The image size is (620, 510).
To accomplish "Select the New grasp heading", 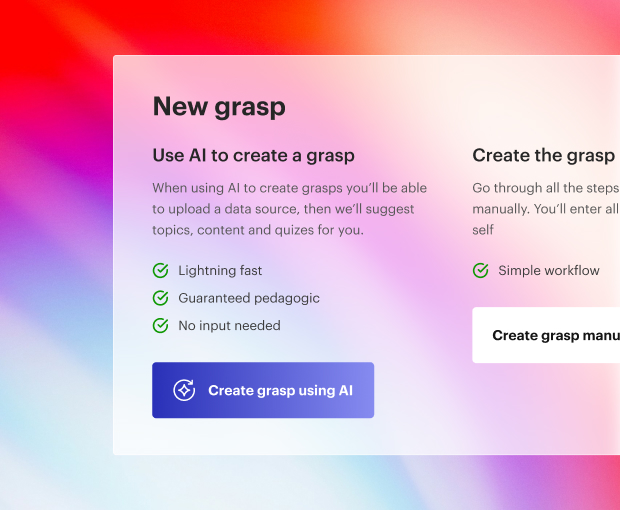I will pyautogui.click(x=219, y=107).
